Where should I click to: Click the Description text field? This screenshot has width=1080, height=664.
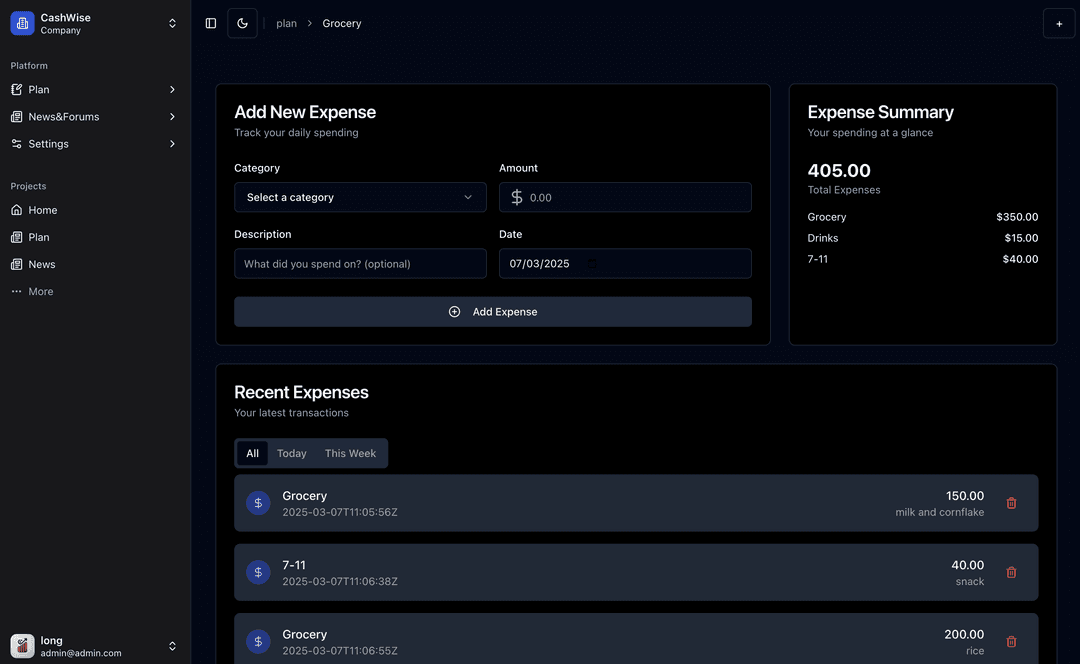360,264
